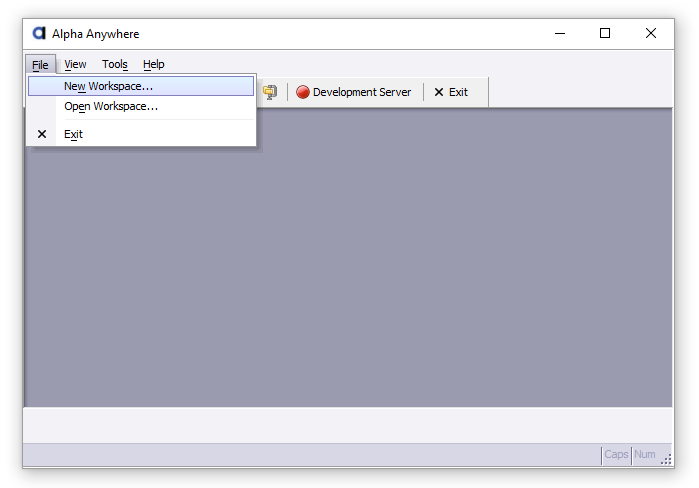Click the Exit button in the toolbar

coord(451,92)
